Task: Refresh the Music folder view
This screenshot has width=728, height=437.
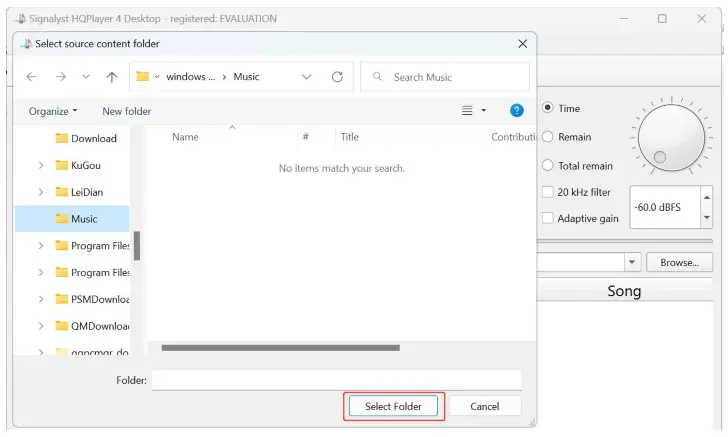Action: 338,77
